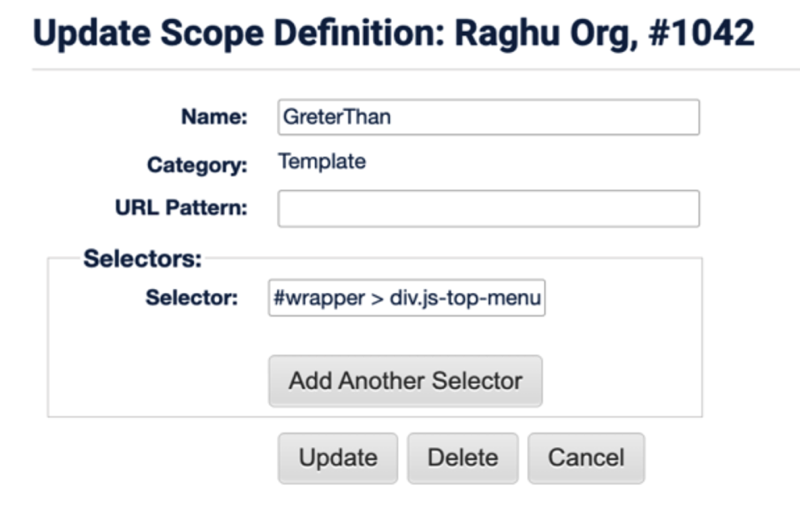The height and width of the screenshot is (508, 800).
Task: Click the divider line below the heading
Action: coord(400,70)
